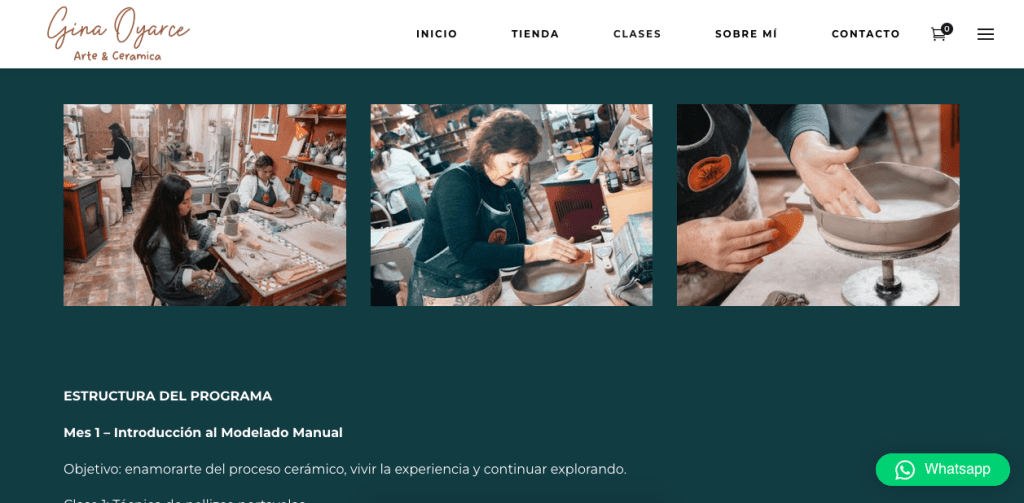The image size is (1024, 503).
Task: Open the TIENDA menu item
Action: 535,34
